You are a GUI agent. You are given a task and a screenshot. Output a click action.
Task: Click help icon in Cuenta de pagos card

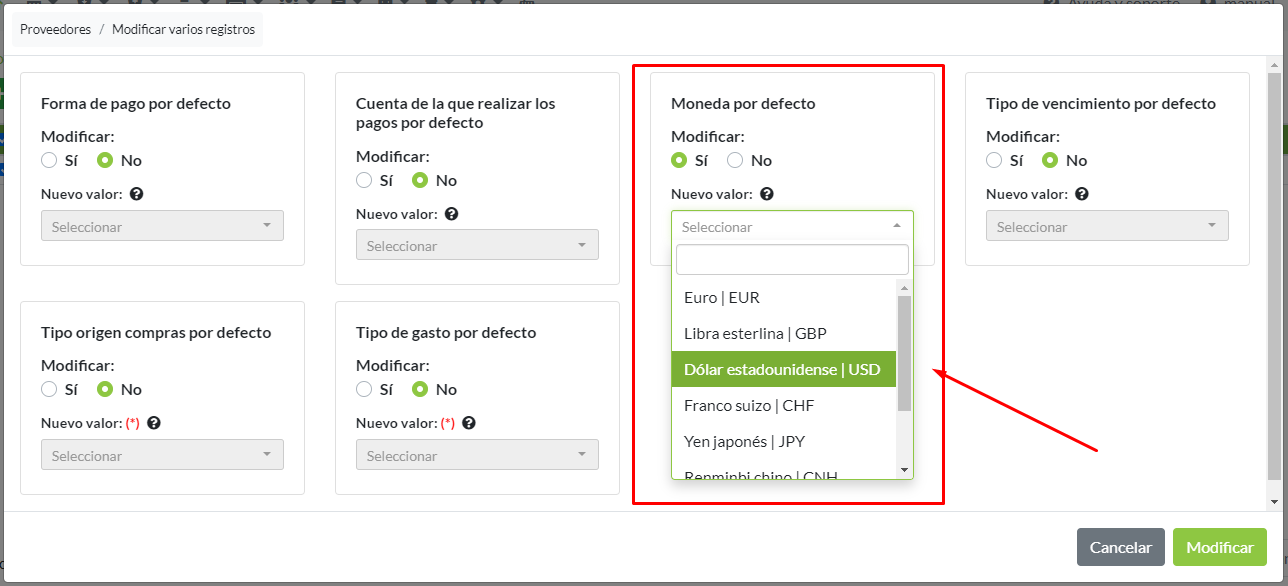pyautogui.click(x=452, y=214)
